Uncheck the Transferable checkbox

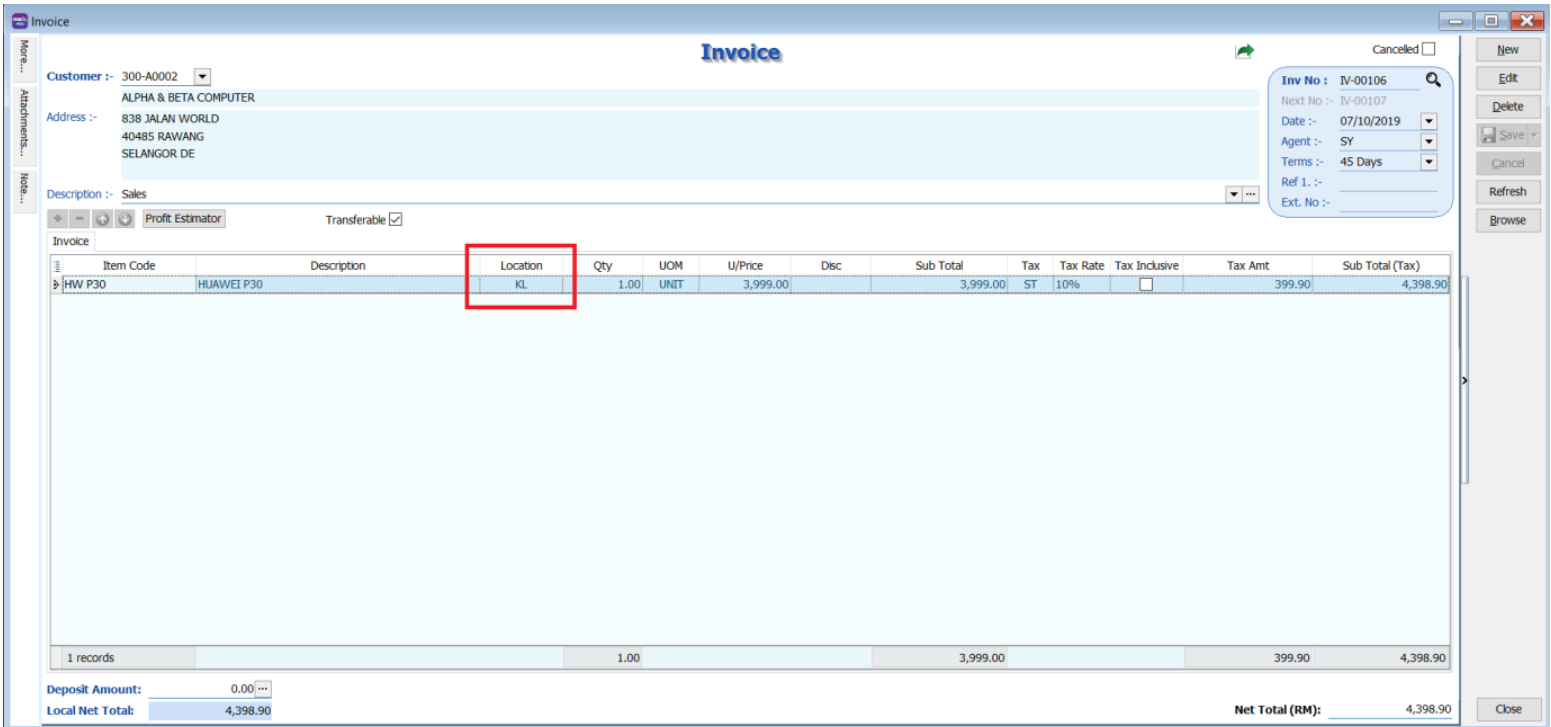point(395,220)
